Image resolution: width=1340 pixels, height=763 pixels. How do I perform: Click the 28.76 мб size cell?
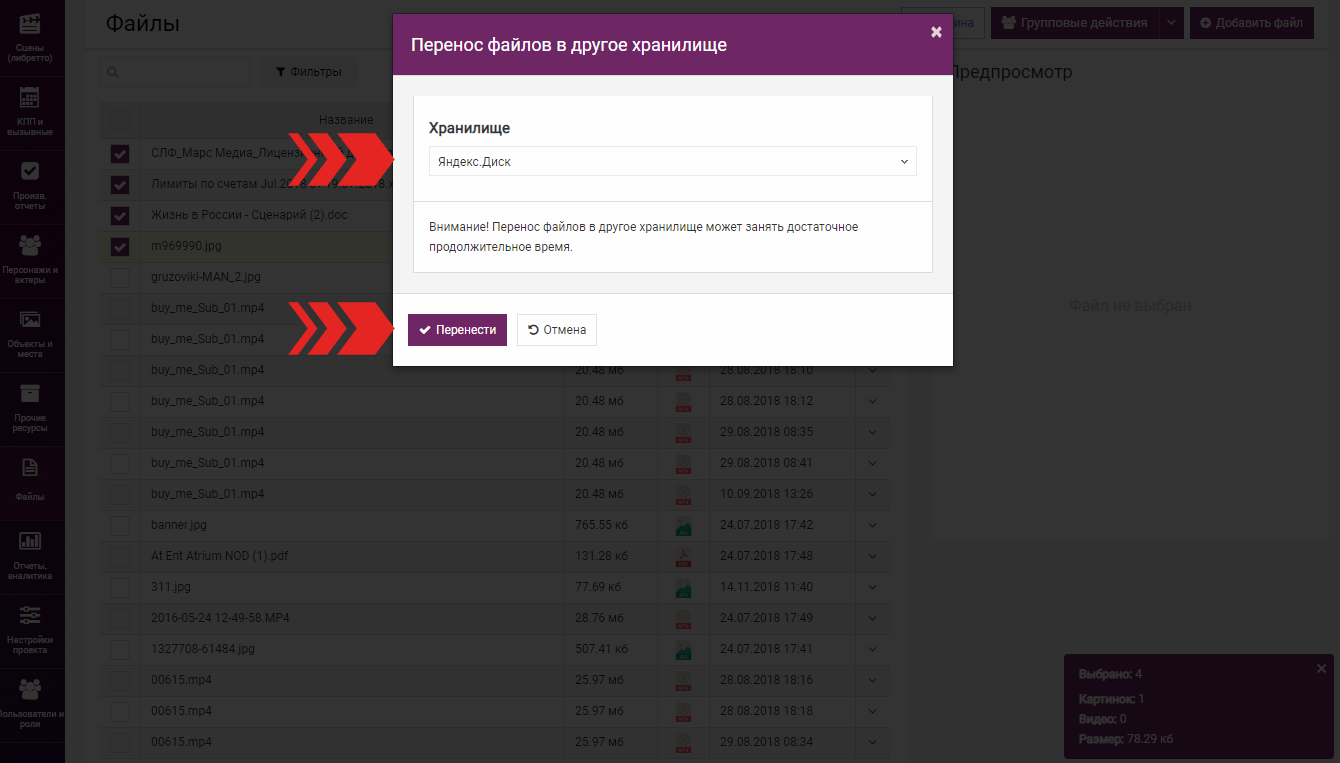pos(599,618)
